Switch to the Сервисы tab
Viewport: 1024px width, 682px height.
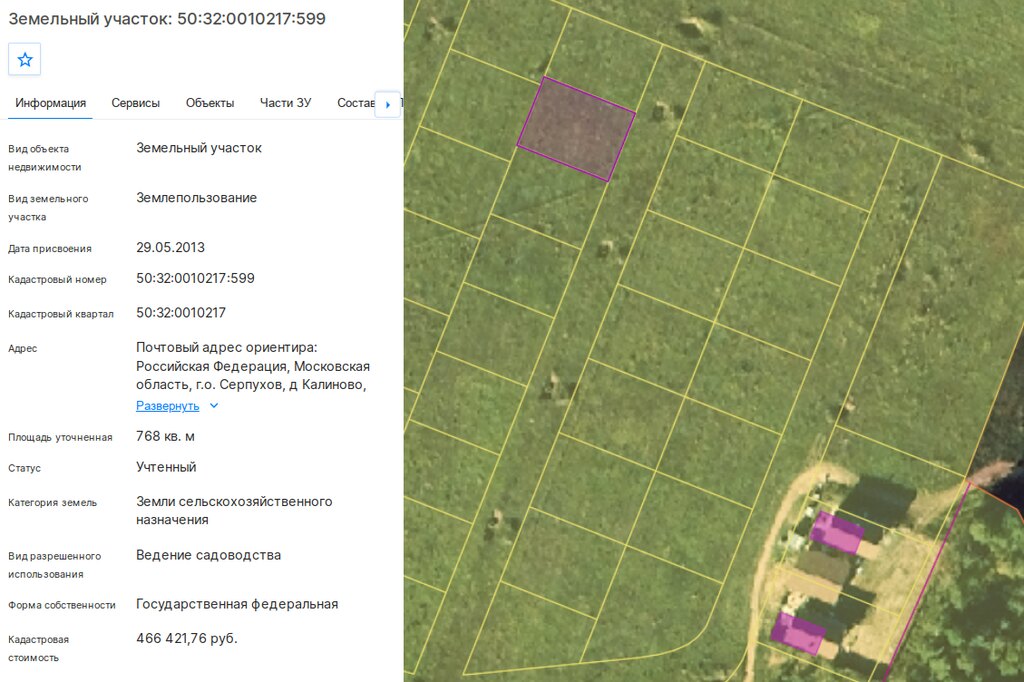(135, 103)
